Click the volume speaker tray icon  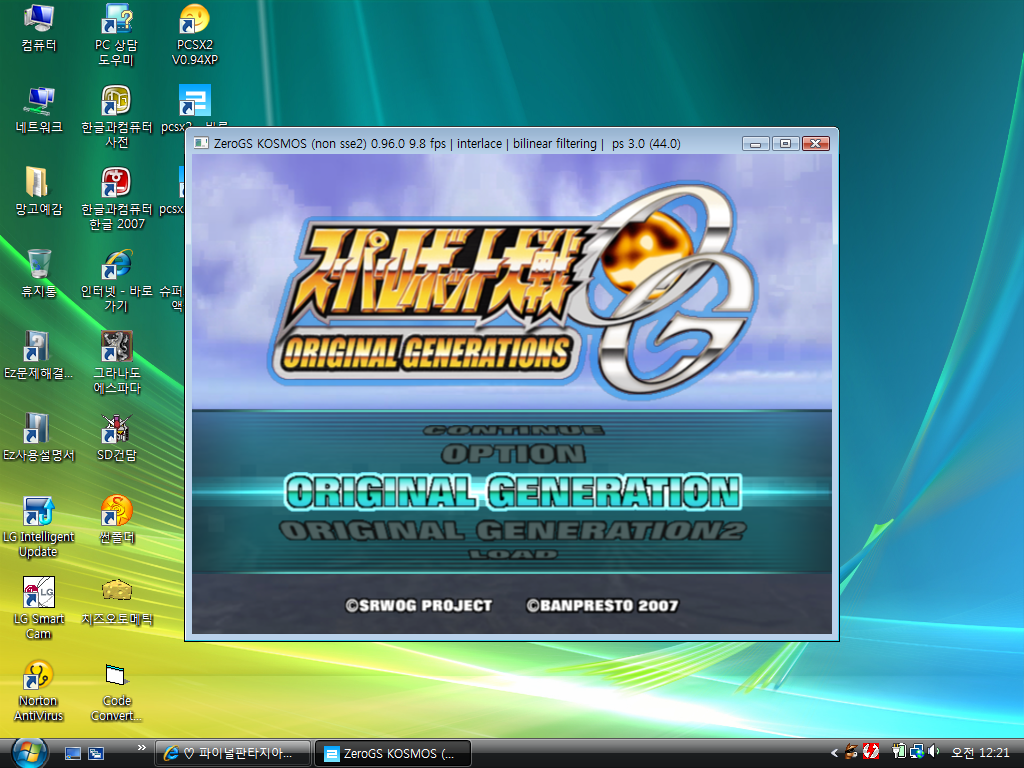(934, 752)
